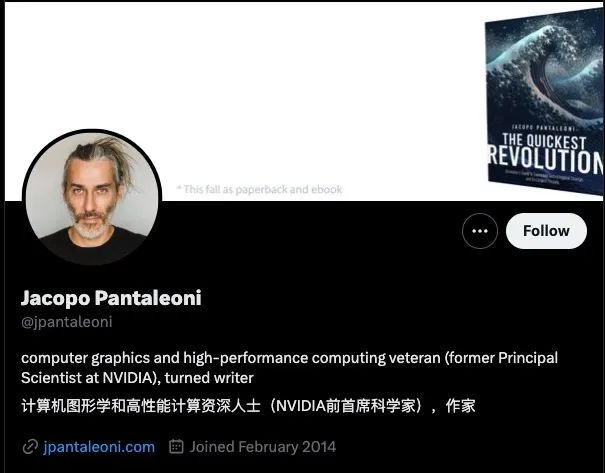The image size is (605, 473).
Task: Click the calendar icon before join date
Action: [x=176, y=446]
